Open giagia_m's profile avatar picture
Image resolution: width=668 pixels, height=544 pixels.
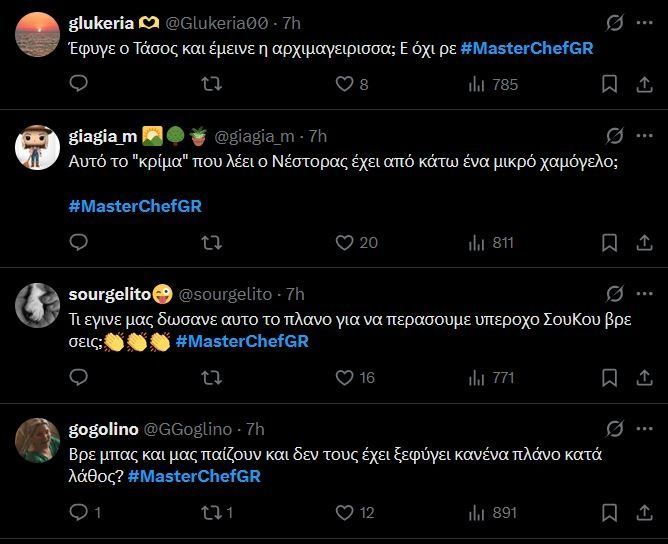coord(38,145)
